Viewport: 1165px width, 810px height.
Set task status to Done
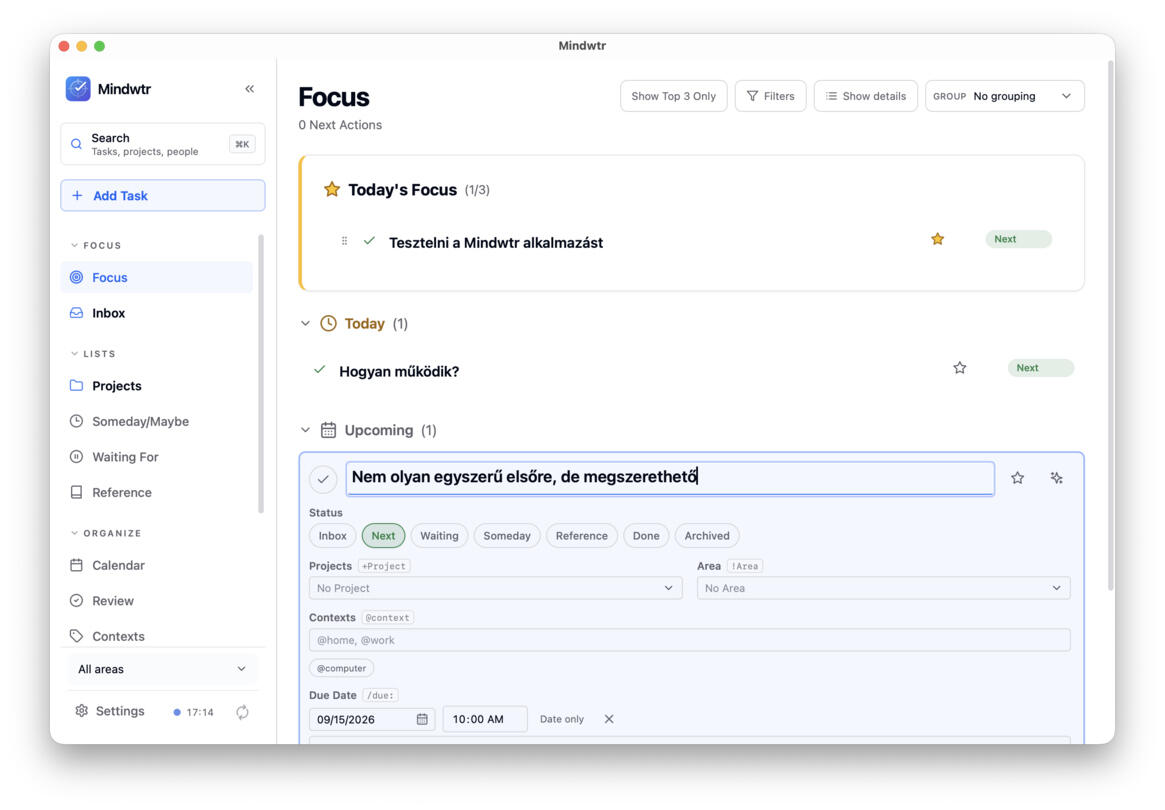pos(646,536)
